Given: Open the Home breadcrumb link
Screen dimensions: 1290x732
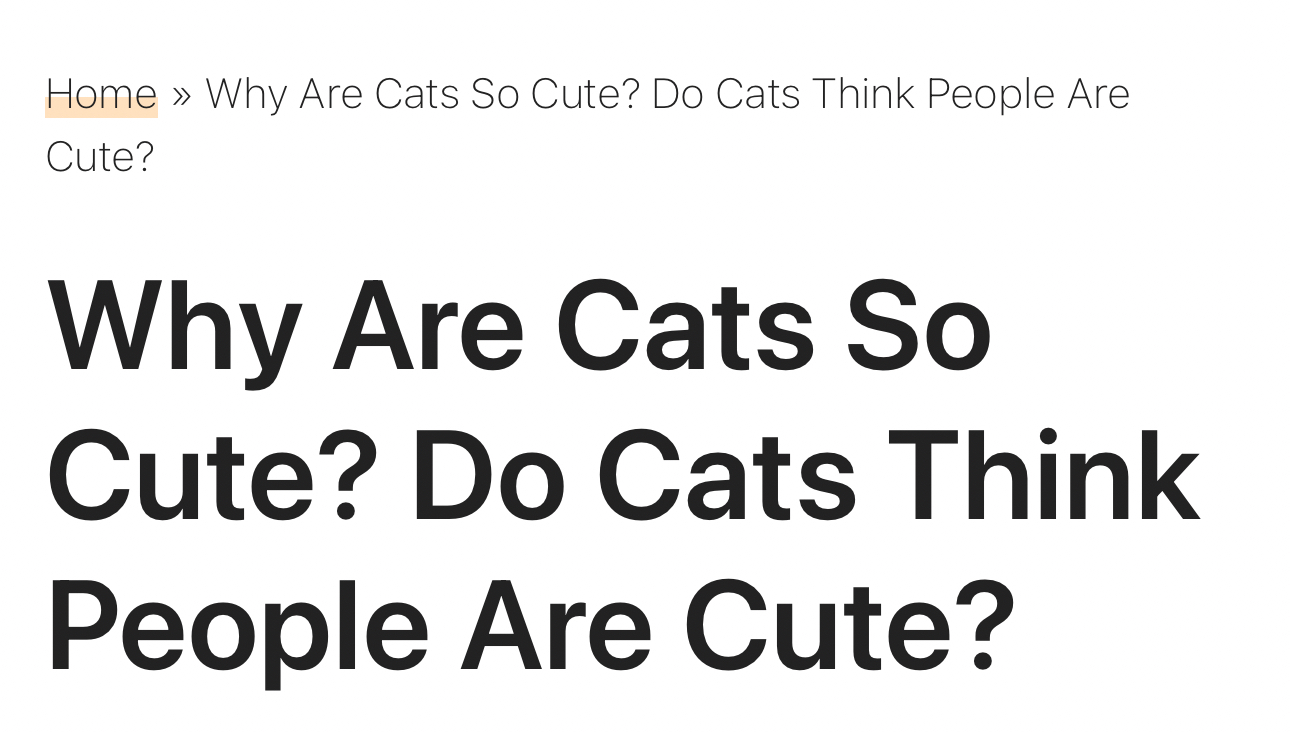Looking at the screenshot, I should [101, 94].
